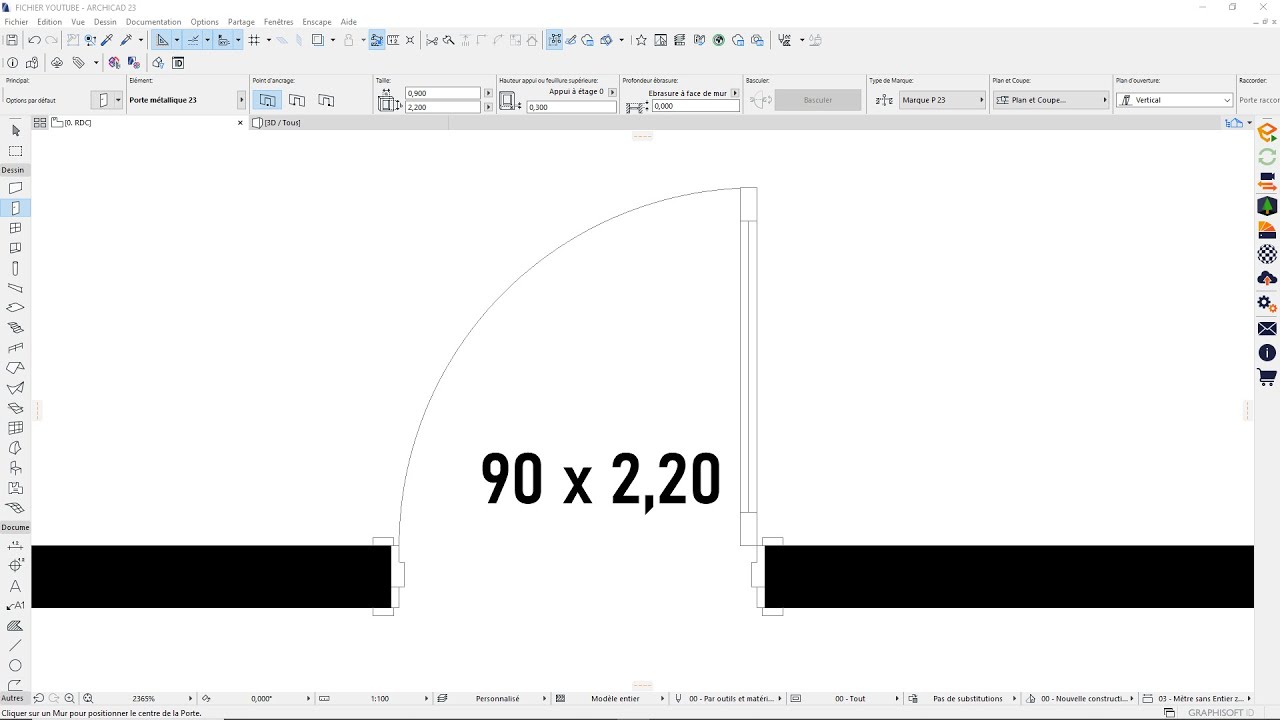Open the Fenêtres menu

279,21
